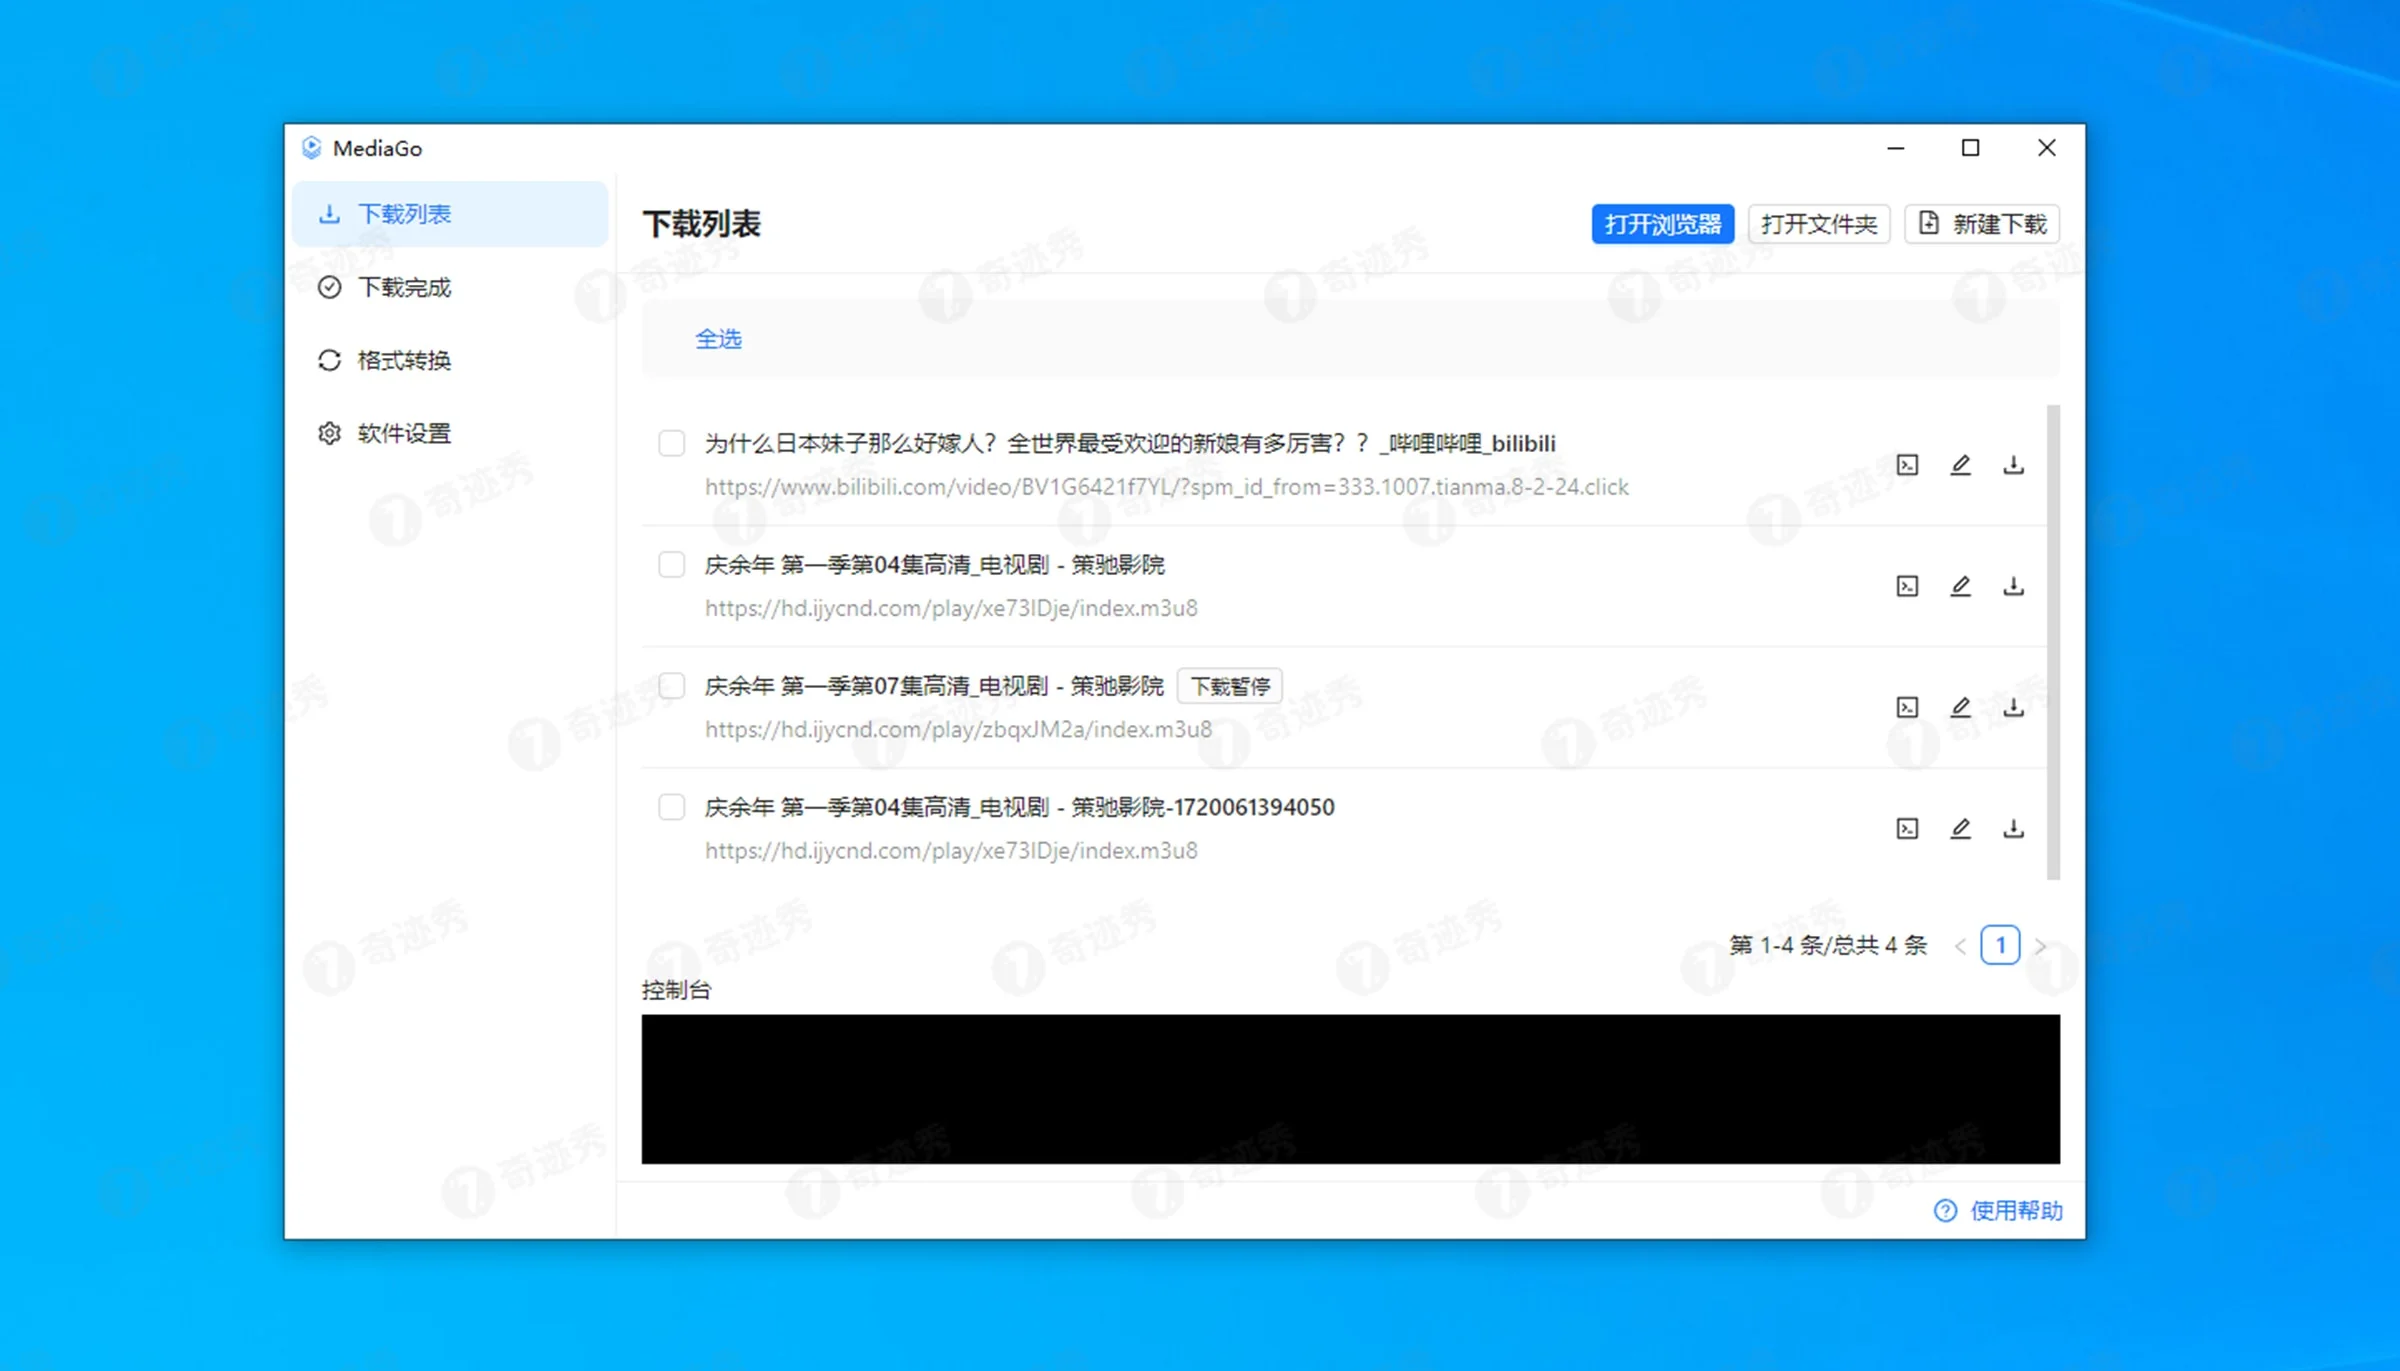Screen dimensions: 2400x1371
Task: Click the 新建下载 button
Action: [x=1982, y=223]
